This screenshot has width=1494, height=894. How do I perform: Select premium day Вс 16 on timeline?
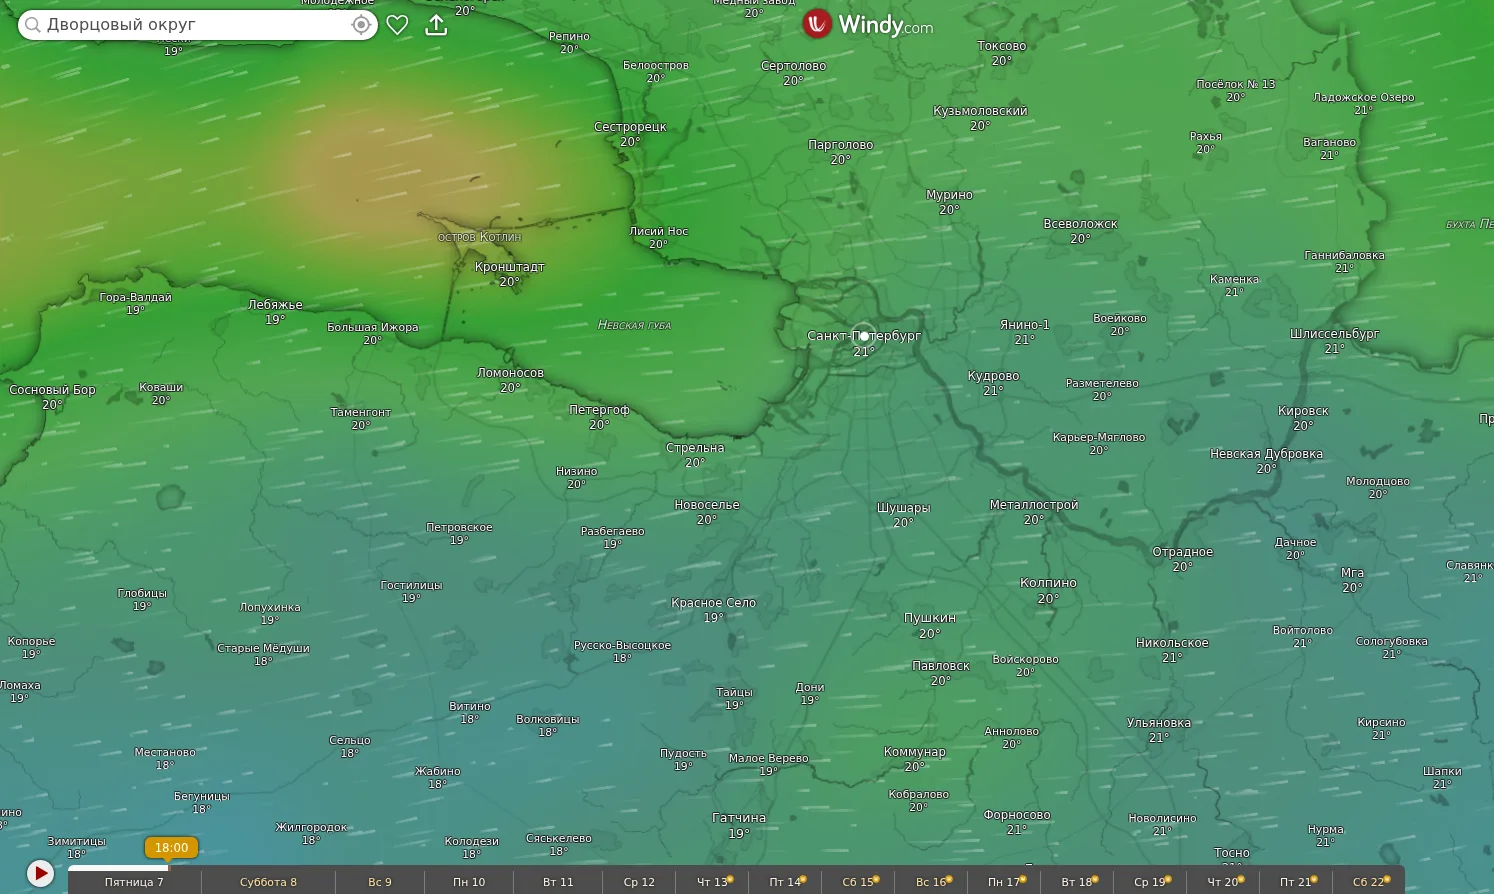[931, 882]
